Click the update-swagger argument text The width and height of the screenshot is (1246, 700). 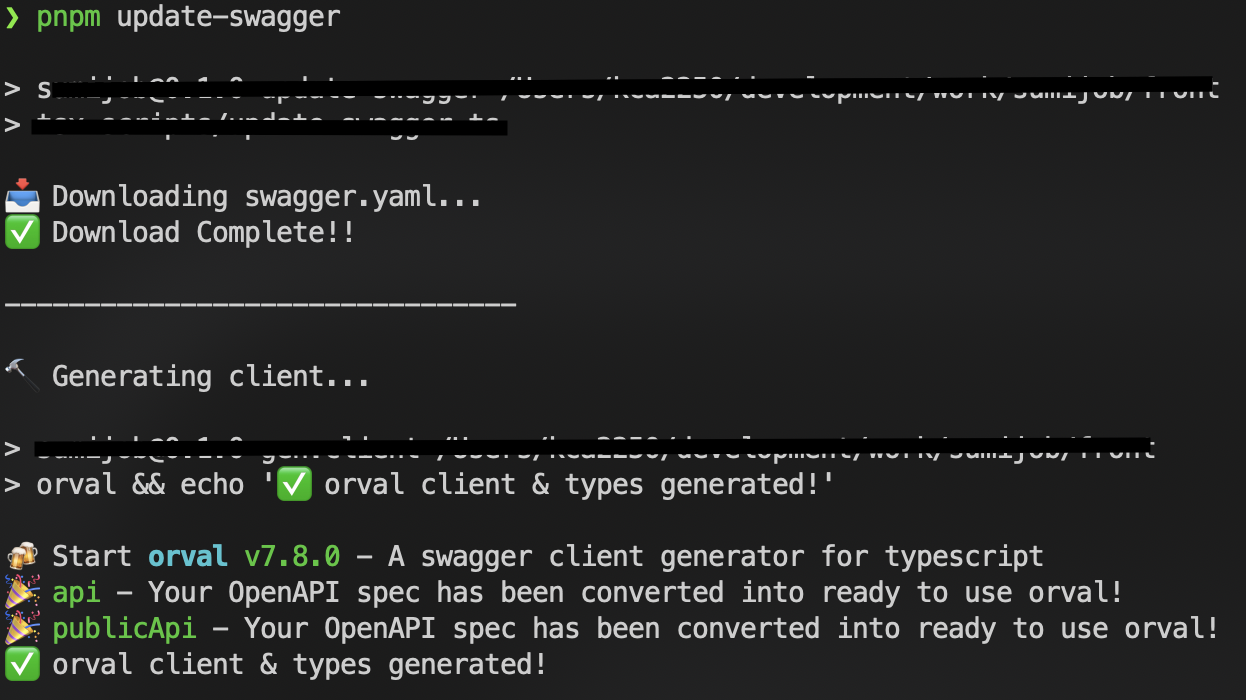pyautogui.click(x=228, y=17)
